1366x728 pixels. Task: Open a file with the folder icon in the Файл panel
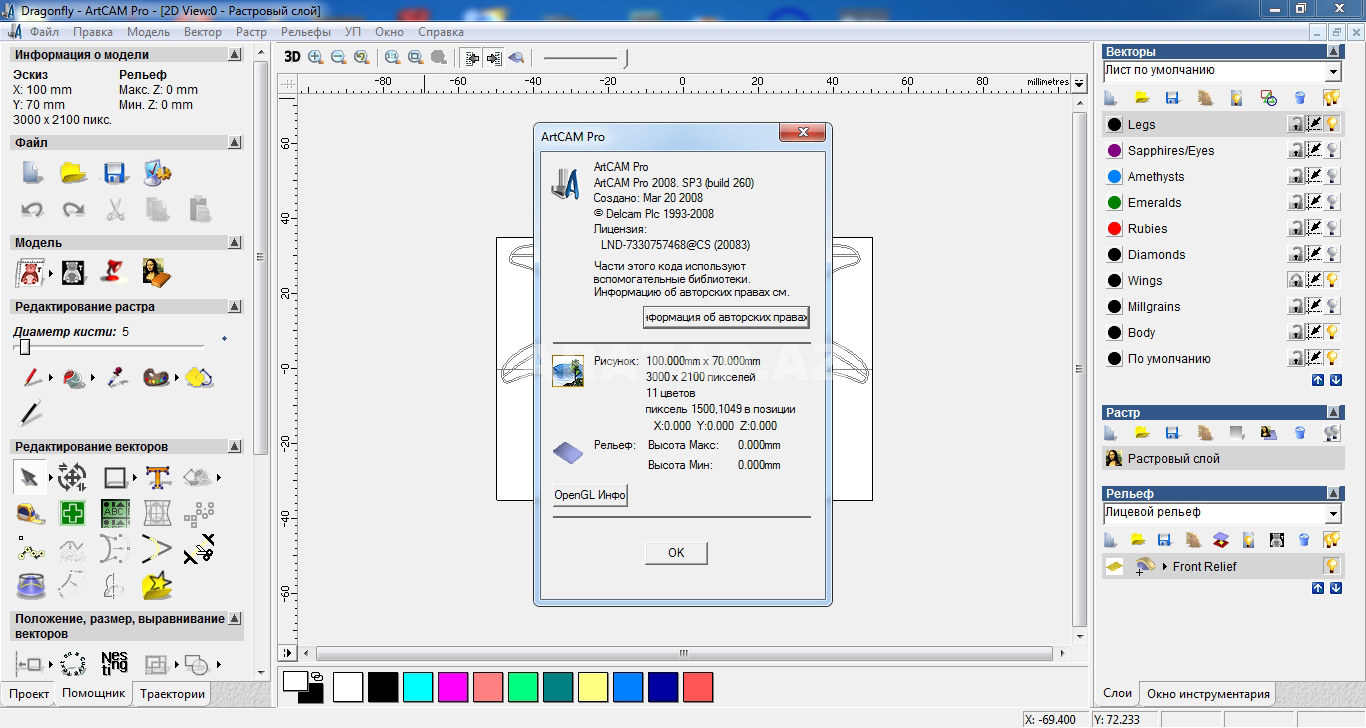point(74,173)
